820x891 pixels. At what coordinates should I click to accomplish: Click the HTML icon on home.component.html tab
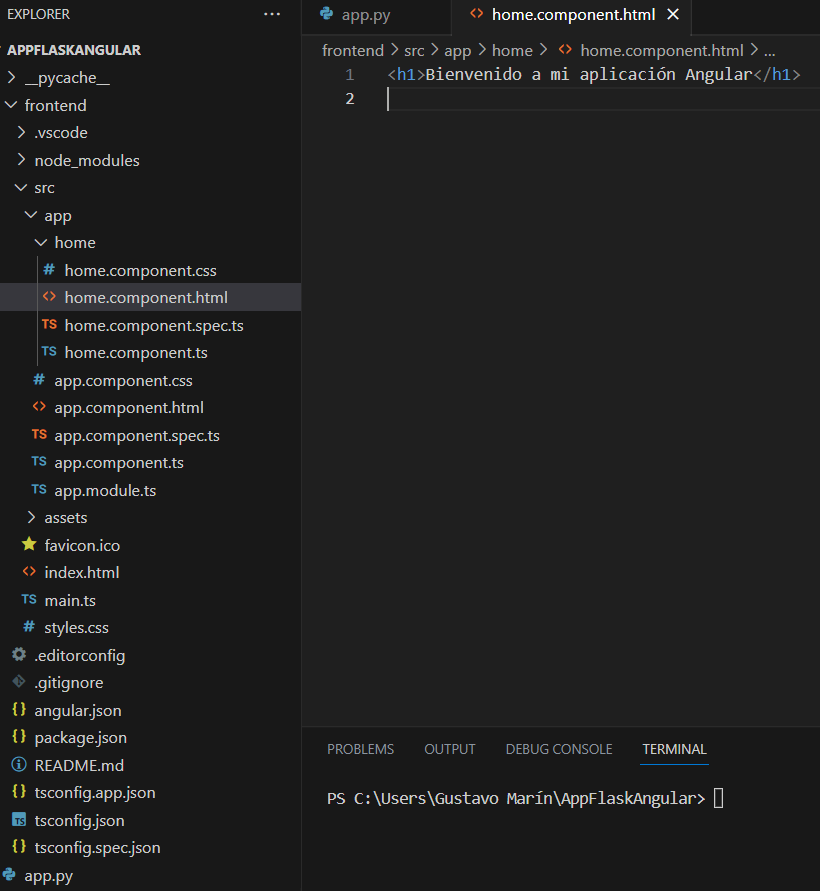[477, 14]
